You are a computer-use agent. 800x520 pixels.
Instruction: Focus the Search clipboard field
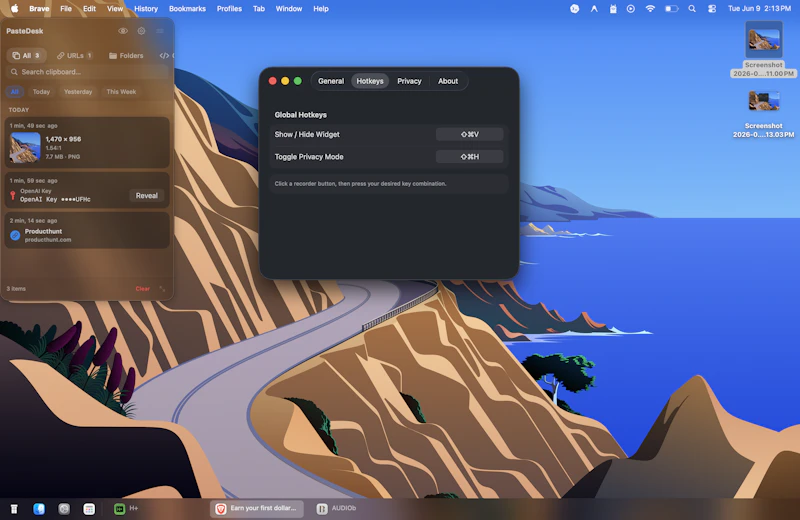click(87, 72)
